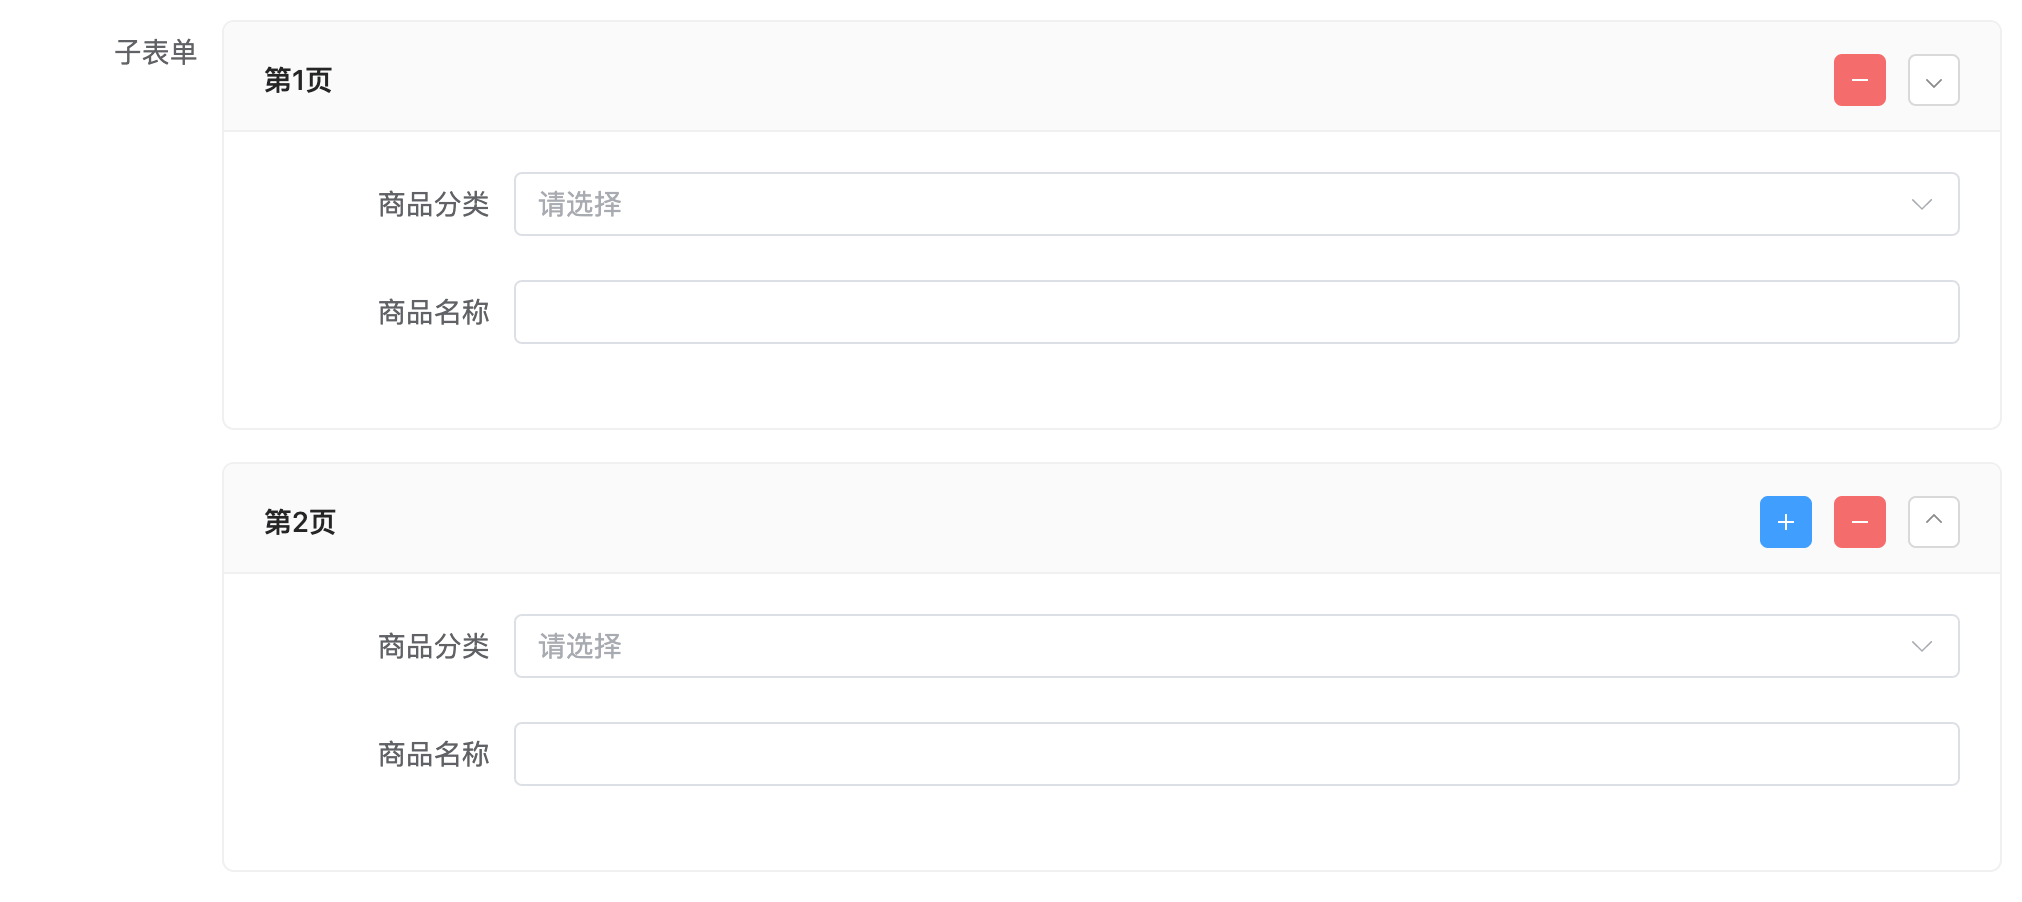
Task: Click the 子表单 form label
Action: pos(156,52)
